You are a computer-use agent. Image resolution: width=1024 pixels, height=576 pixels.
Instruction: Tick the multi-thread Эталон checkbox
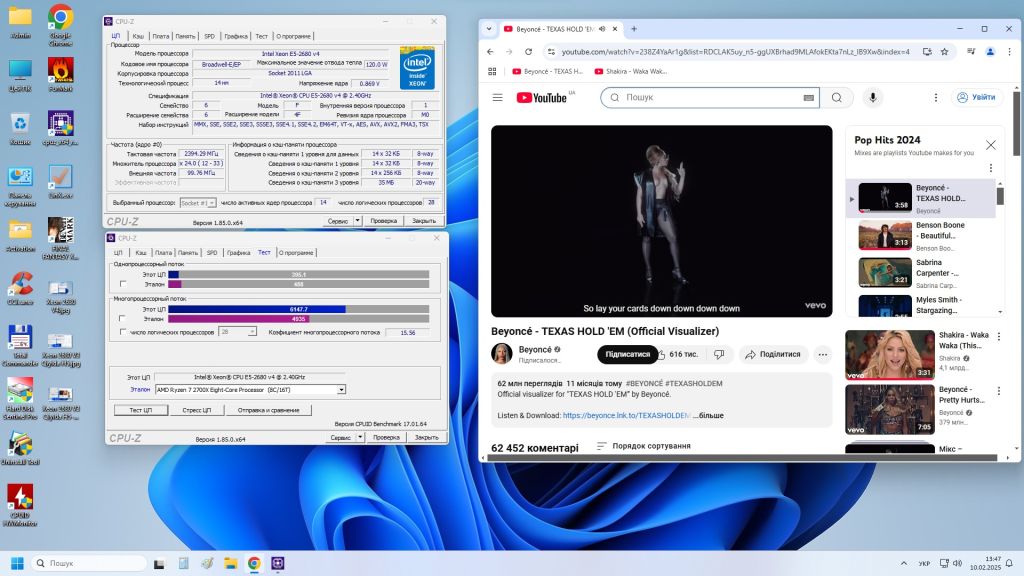pos(123,319)
